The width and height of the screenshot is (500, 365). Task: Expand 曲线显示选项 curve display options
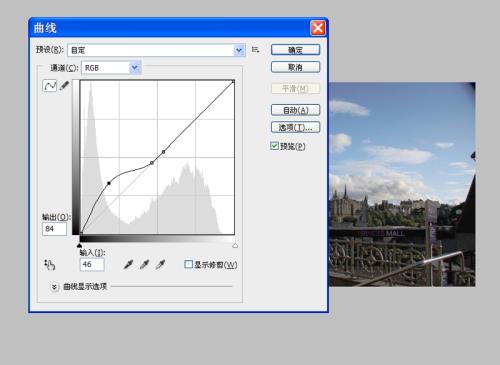click(x=54, y=287)
